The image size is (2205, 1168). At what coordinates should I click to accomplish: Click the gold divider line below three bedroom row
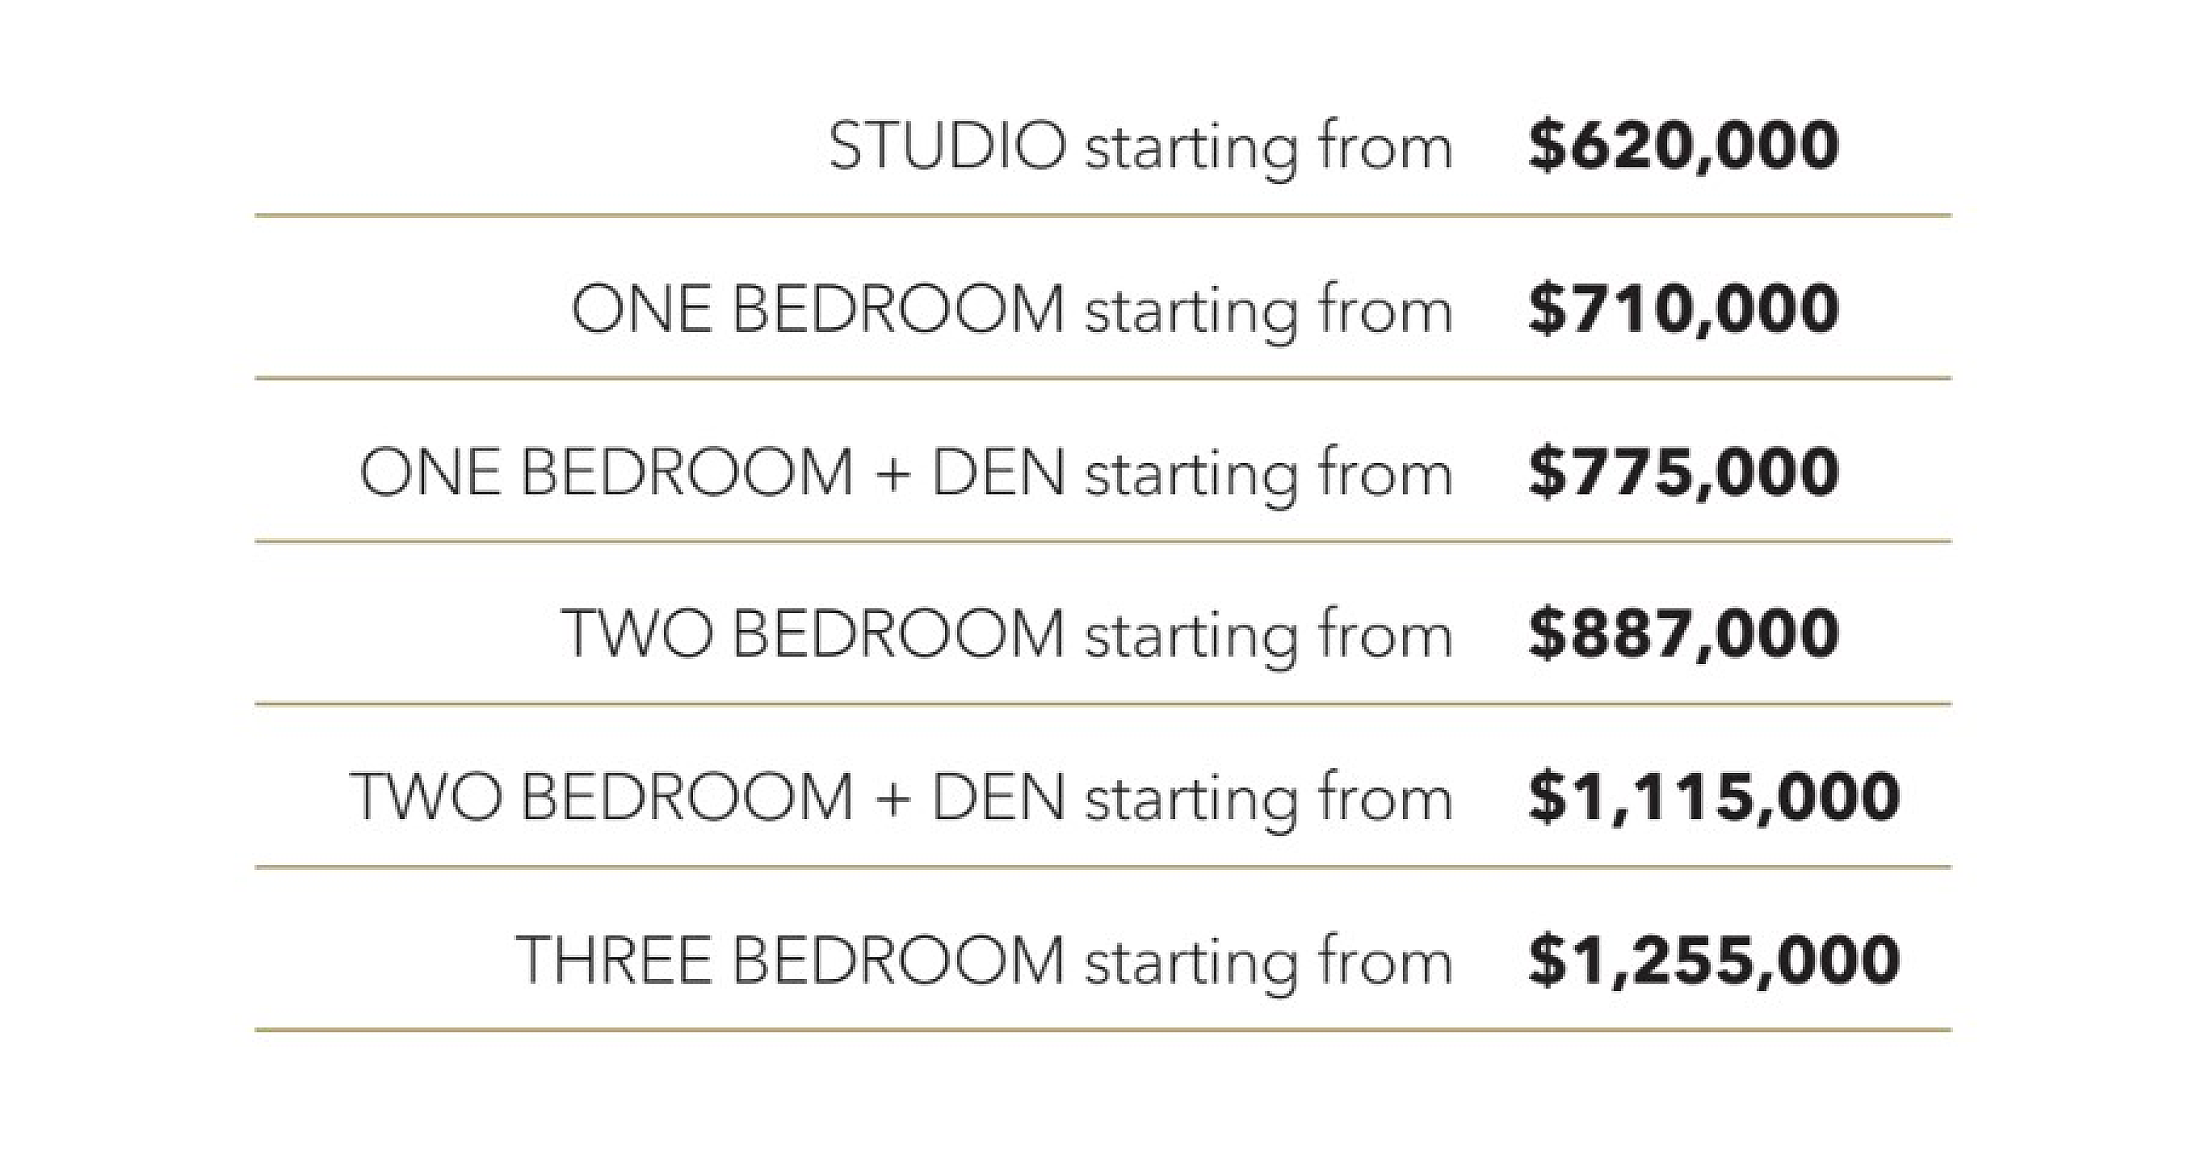tap(1103, 1029)
